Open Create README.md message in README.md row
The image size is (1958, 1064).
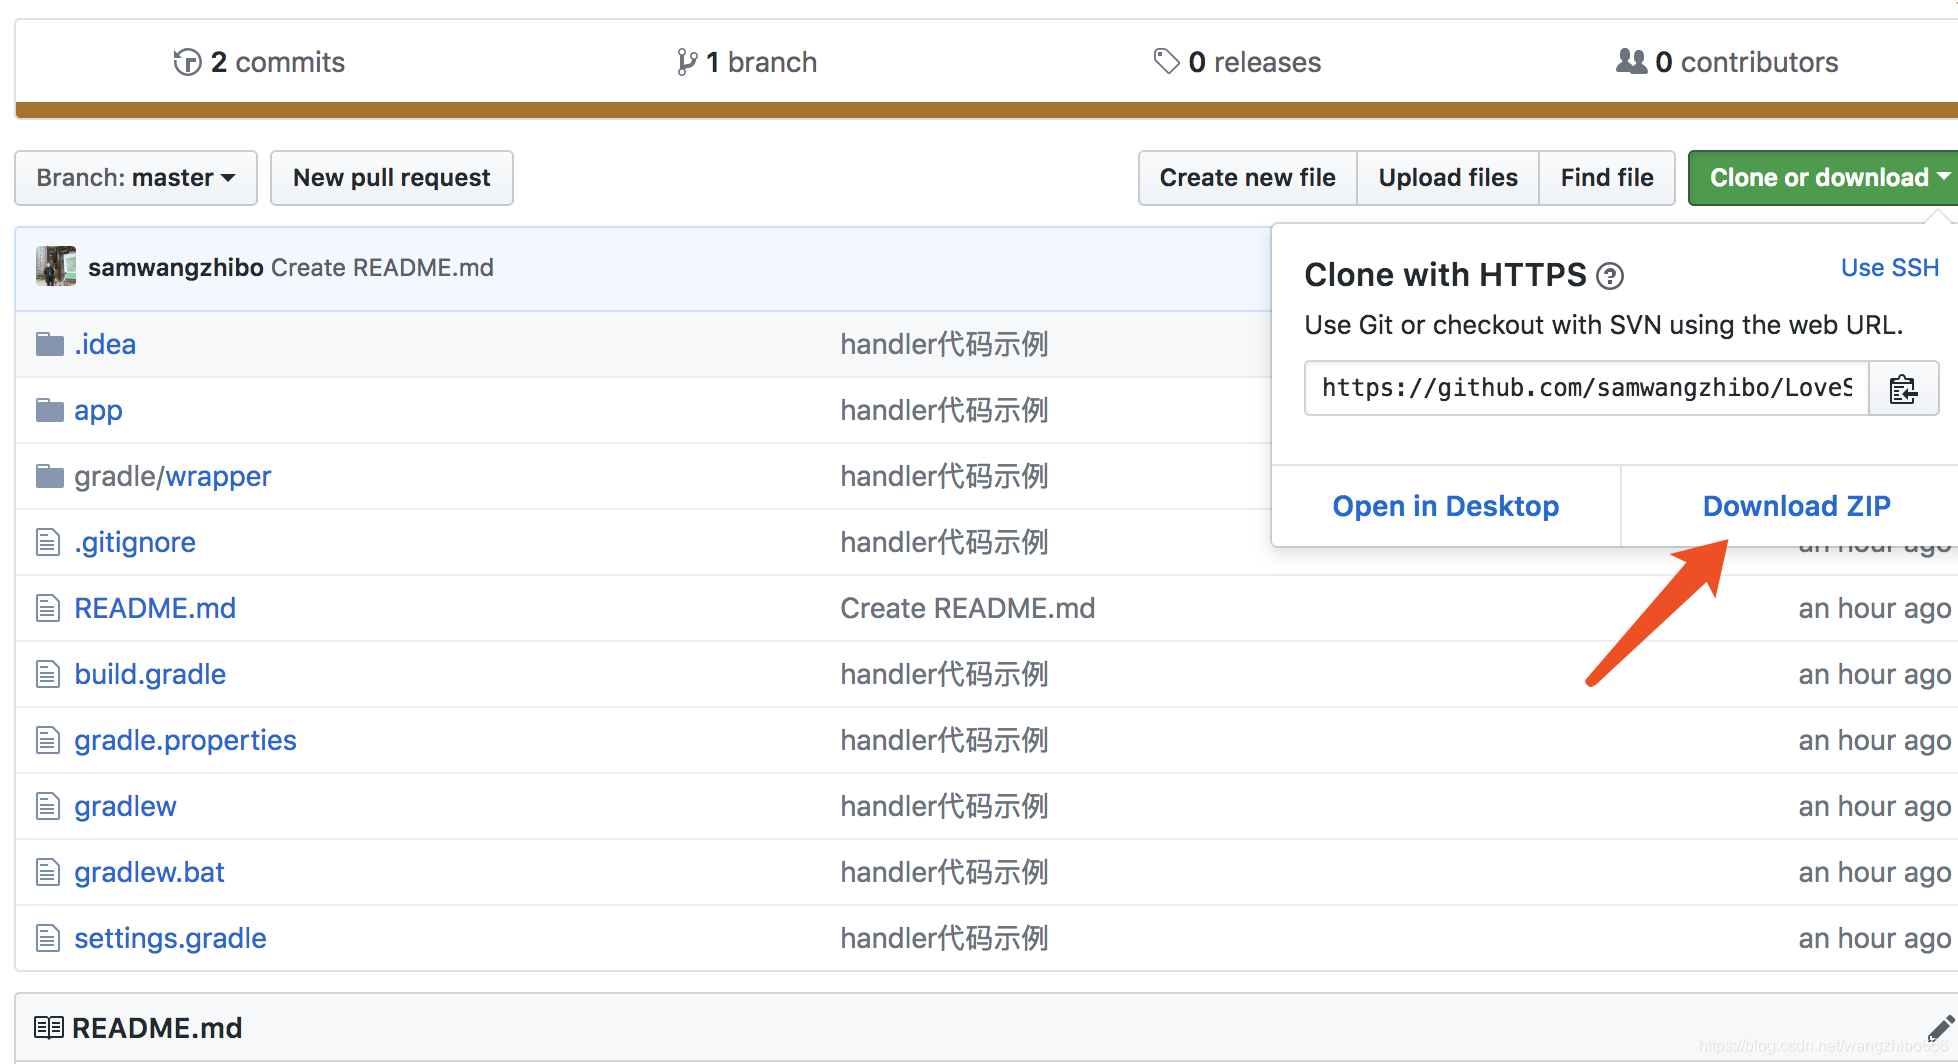click(967, 608)
